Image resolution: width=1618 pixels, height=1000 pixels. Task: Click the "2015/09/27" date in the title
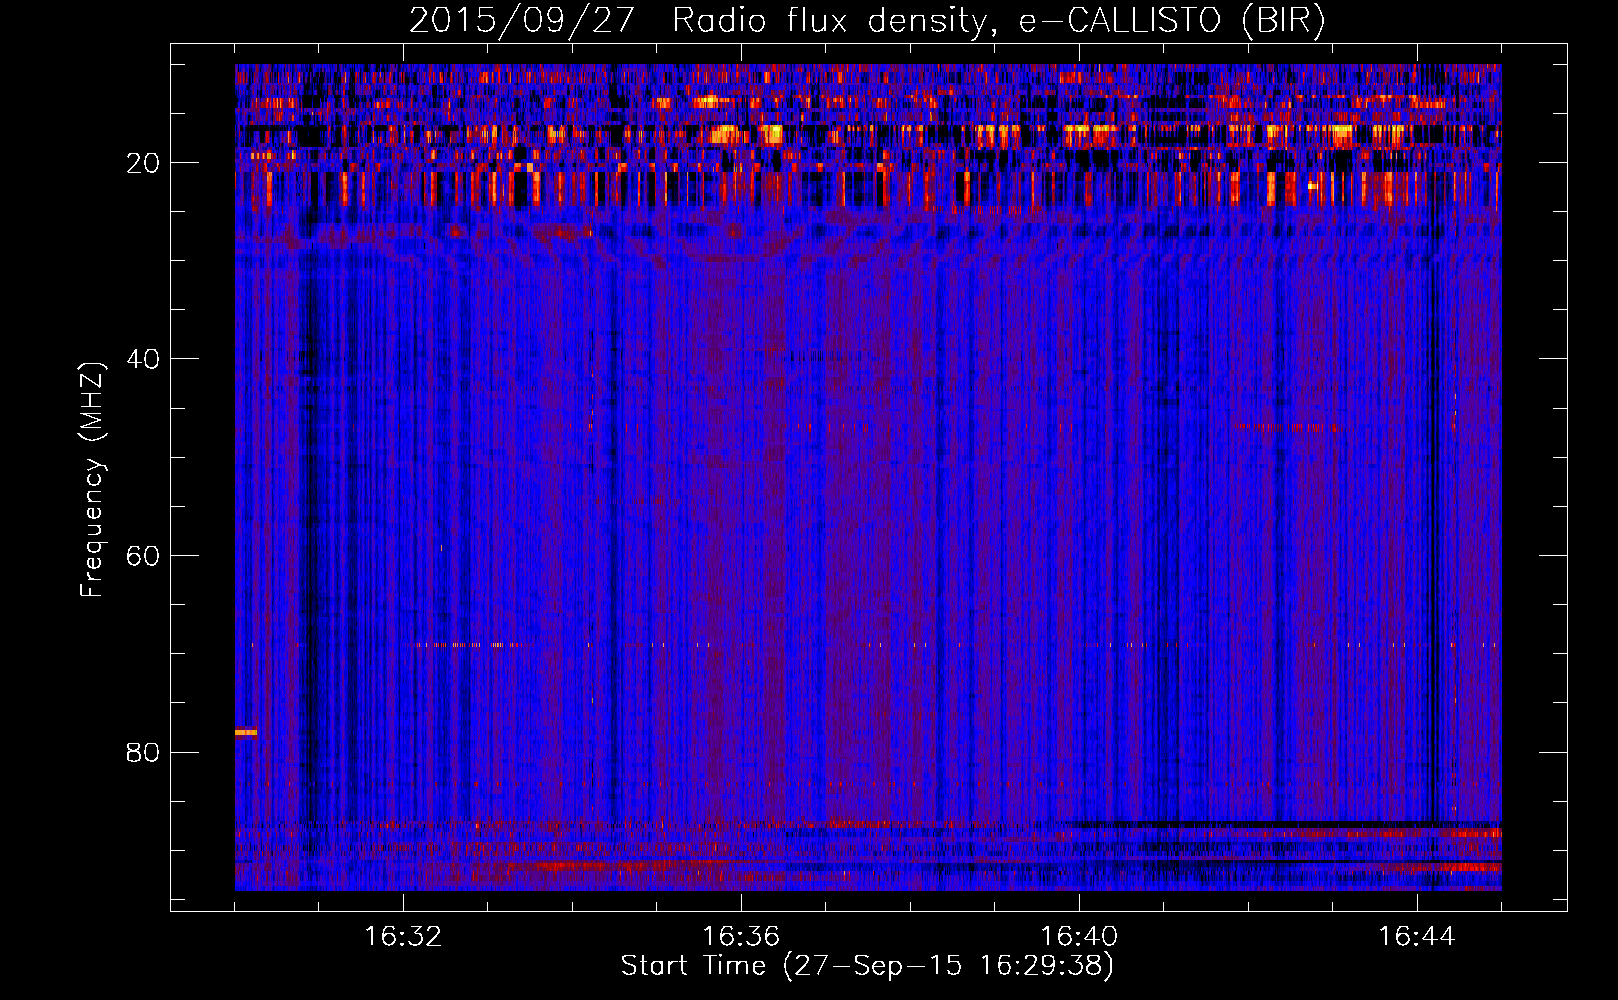(x=521, y=21)
